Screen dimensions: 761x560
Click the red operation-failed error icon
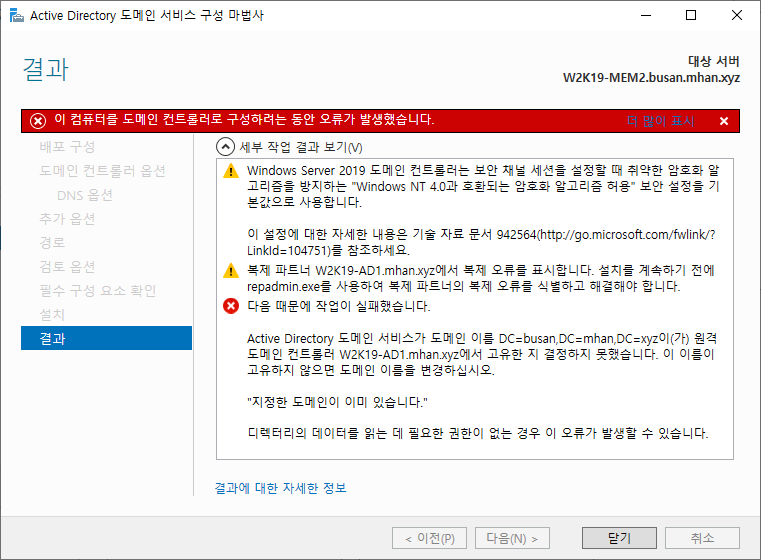click(231, 306)
